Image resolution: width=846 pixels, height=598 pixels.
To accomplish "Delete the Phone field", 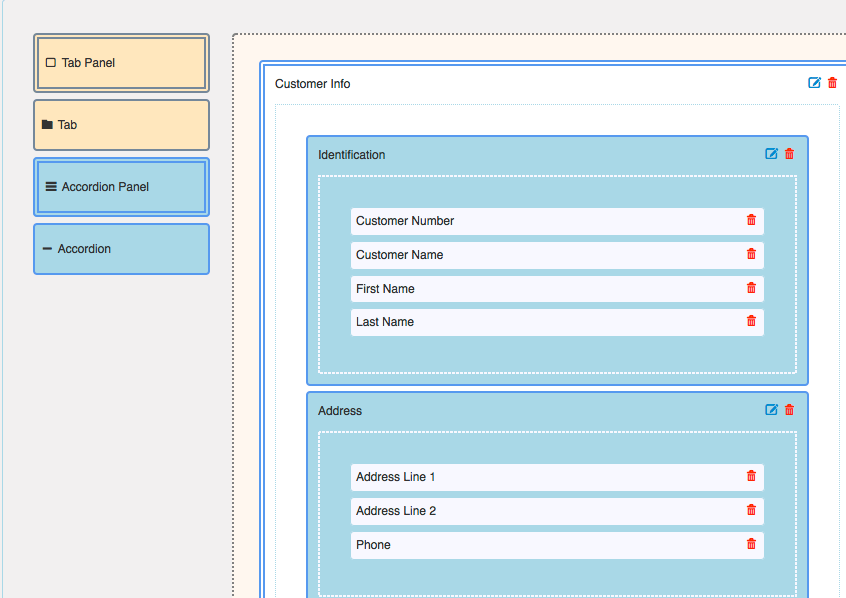I will click(751, 544).
